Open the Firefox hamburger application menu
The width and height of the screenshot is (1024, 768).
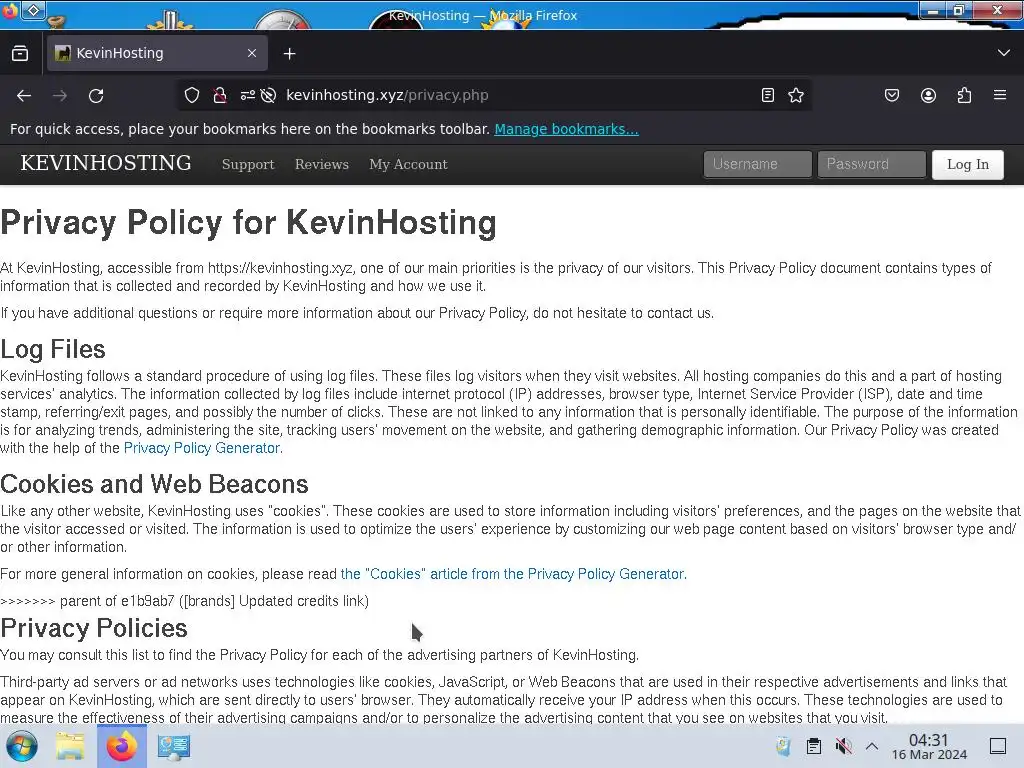[1000, 95]
